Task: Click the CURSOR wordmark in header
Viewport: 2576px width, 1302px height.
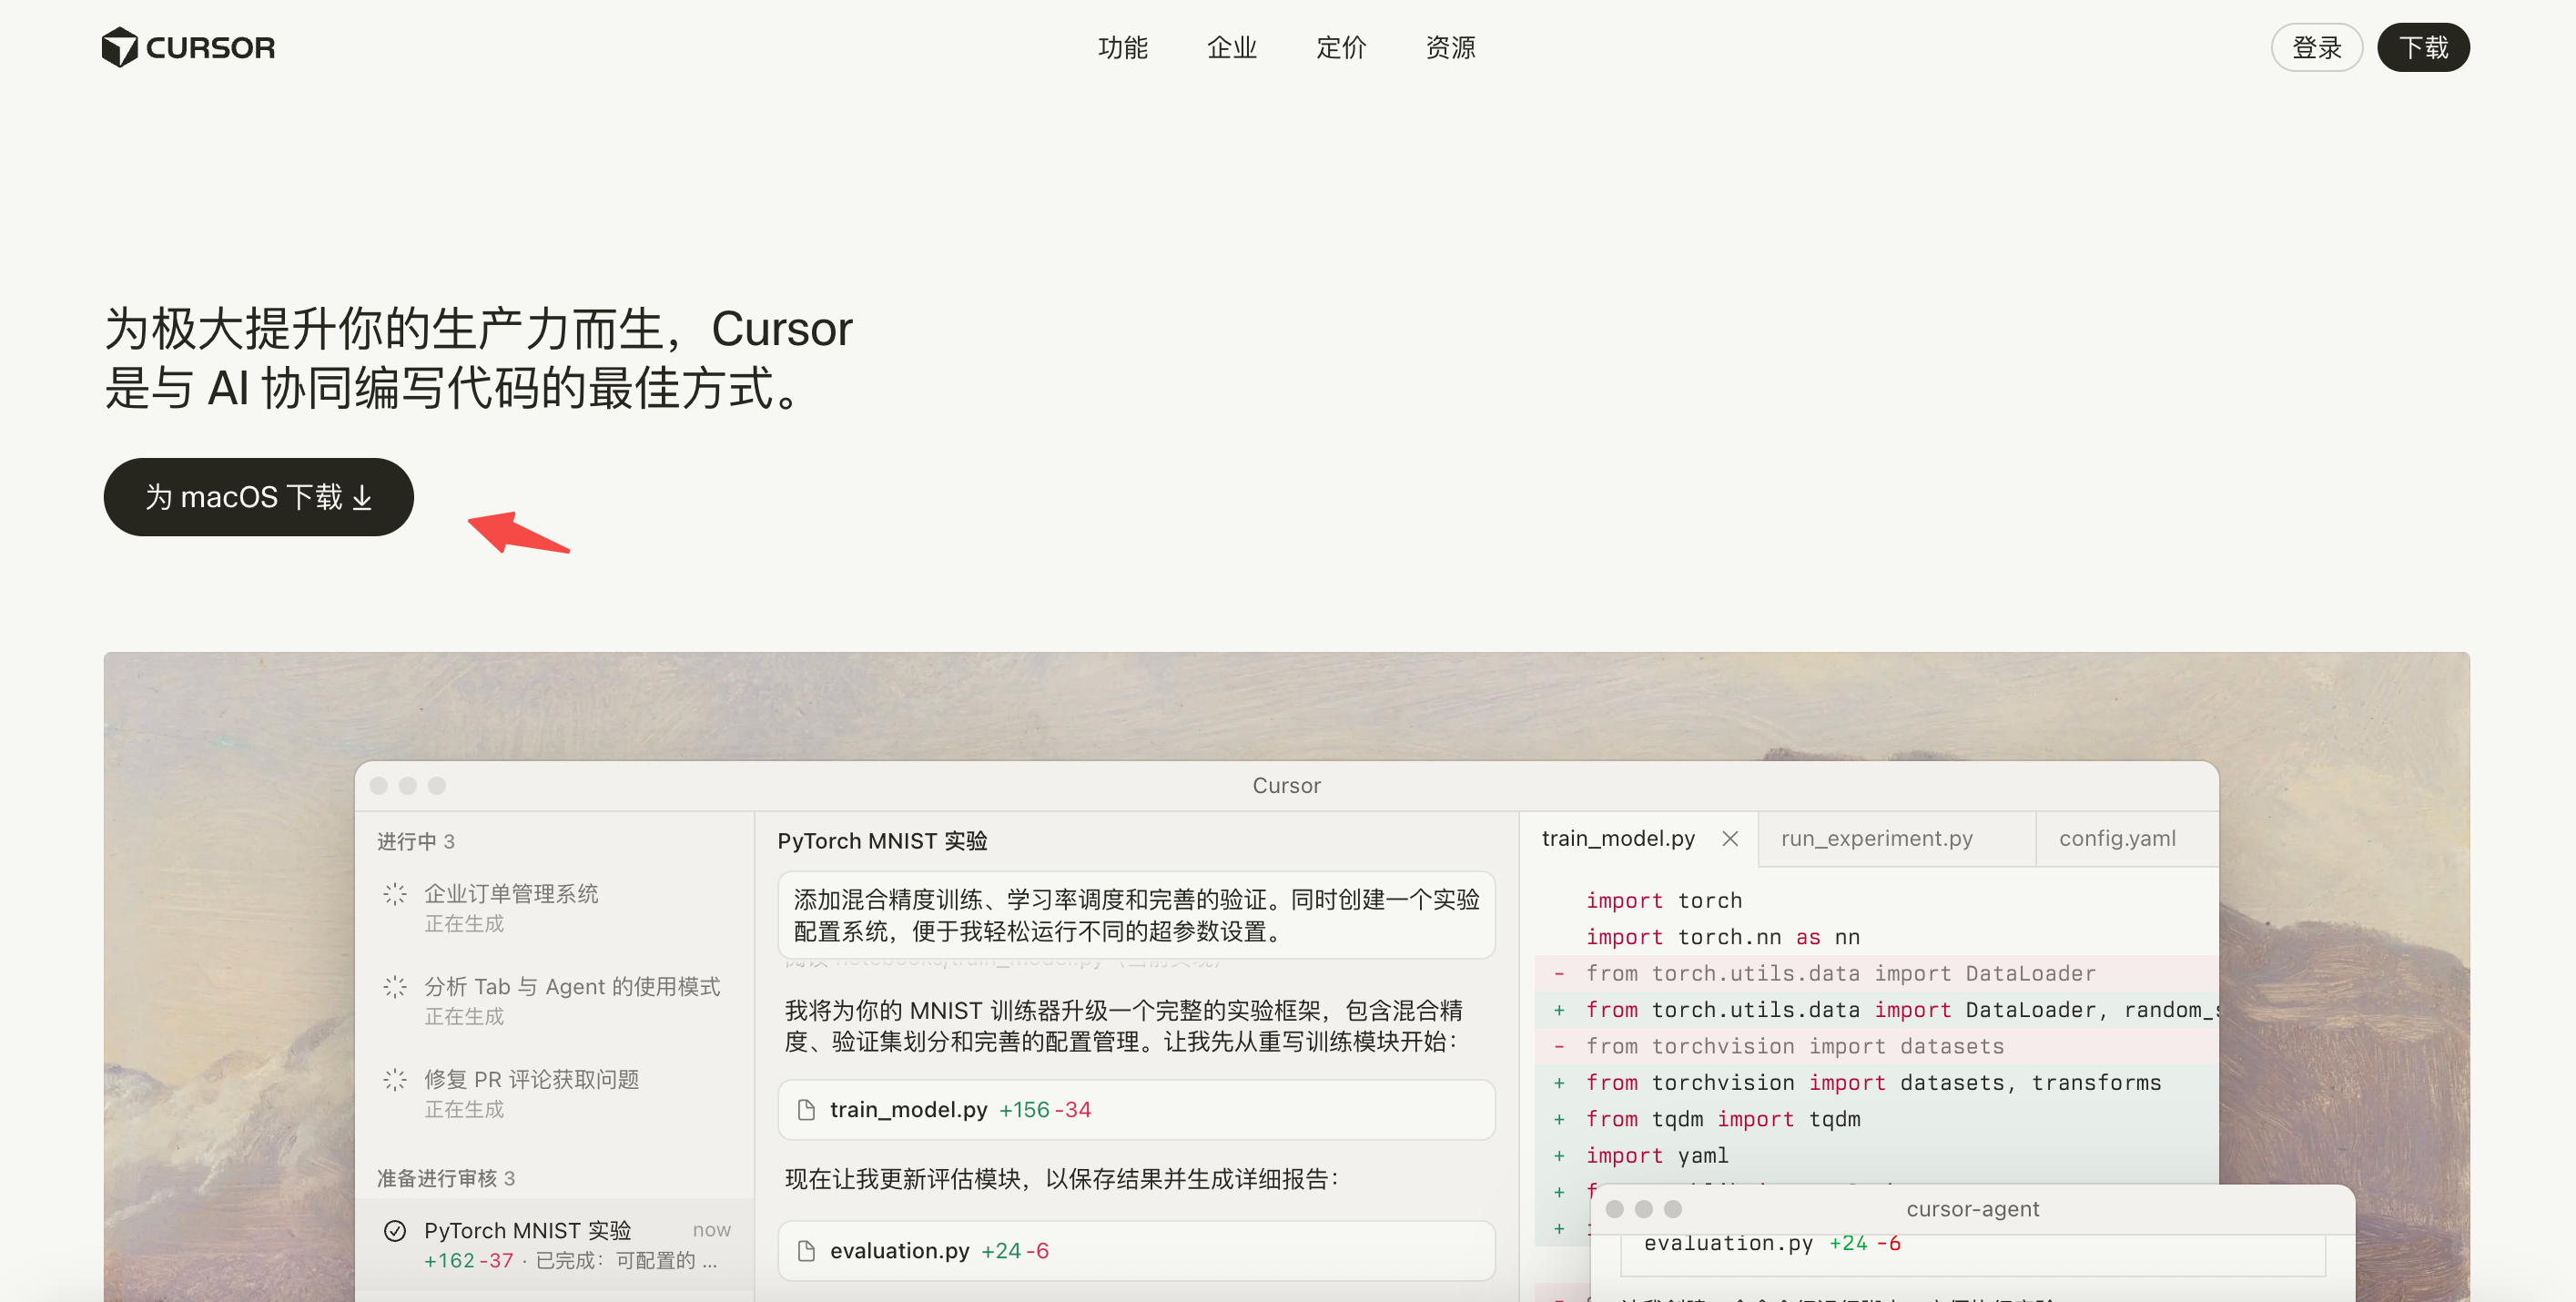Action: [210, 48]
